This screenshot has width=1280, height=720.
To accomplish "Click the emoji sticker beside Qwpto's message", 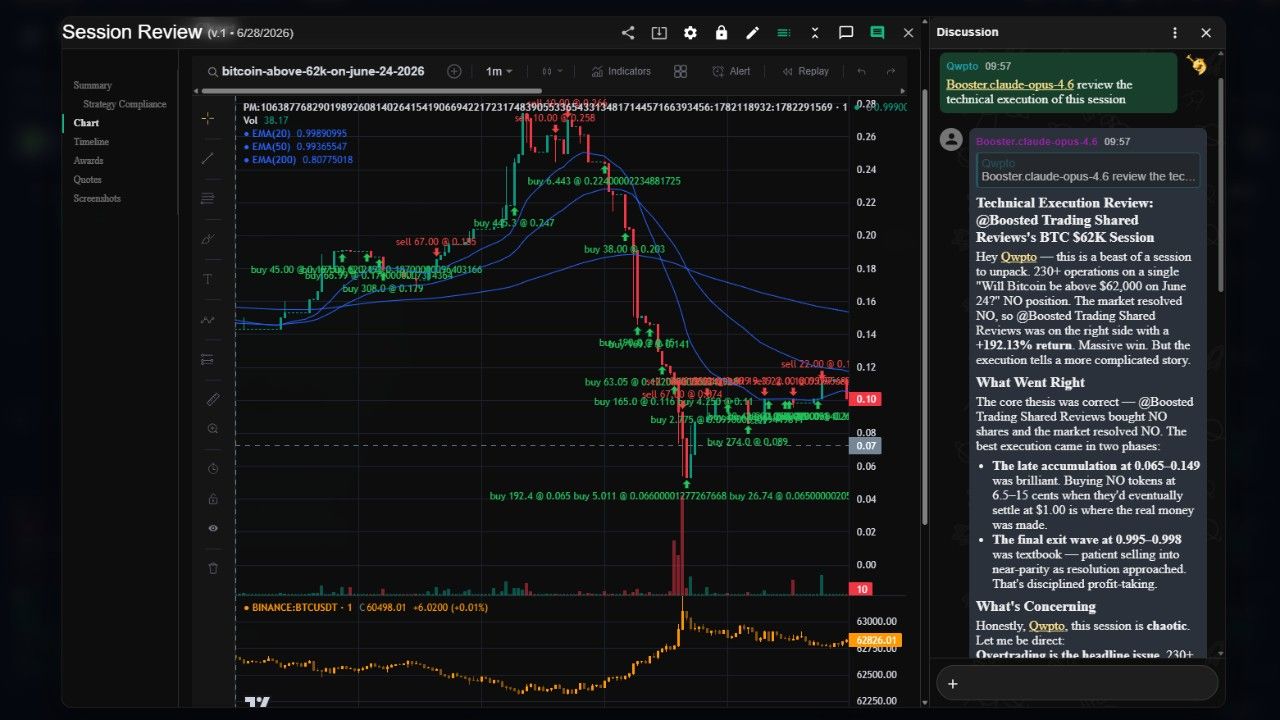I will point(1196,65).
